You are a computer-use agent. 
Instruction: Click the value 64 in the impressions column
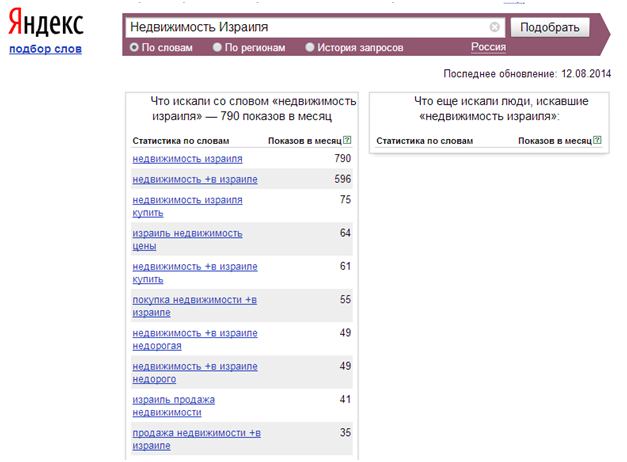345,232
